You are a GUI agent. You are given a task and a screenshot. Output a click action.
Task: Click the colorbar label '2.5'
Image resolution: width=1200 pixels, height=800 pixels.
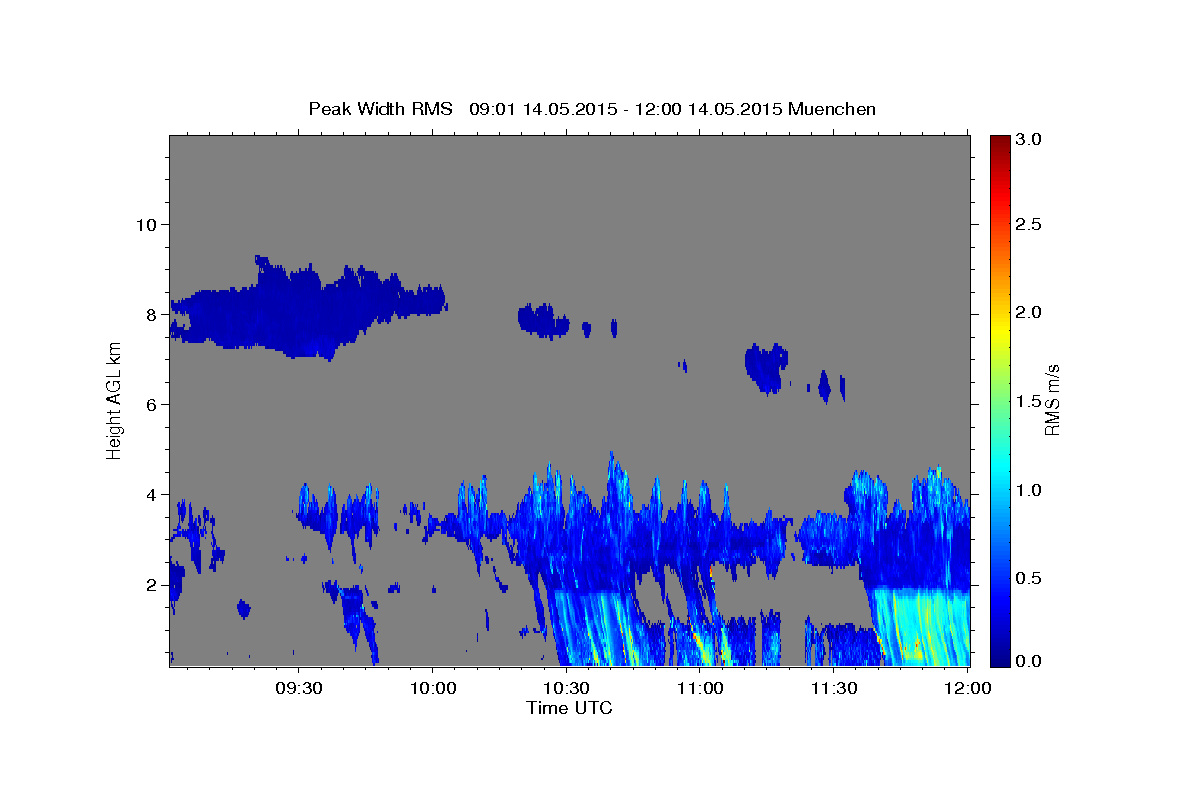[1030, 224]
